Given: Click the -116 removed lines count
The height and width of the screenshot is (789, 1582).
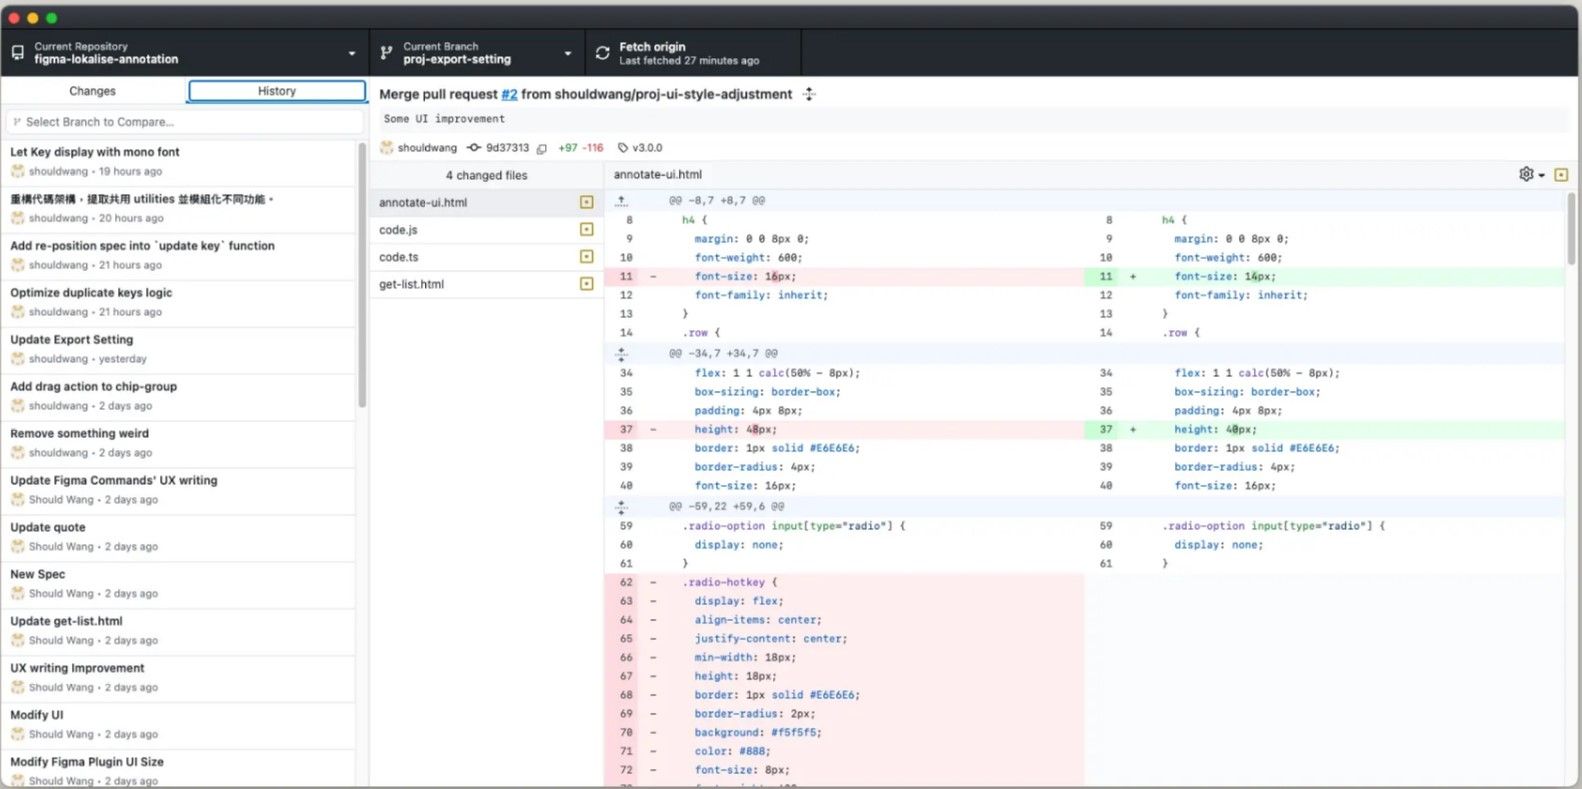Looking at the screenshot, I should [593, 148].
